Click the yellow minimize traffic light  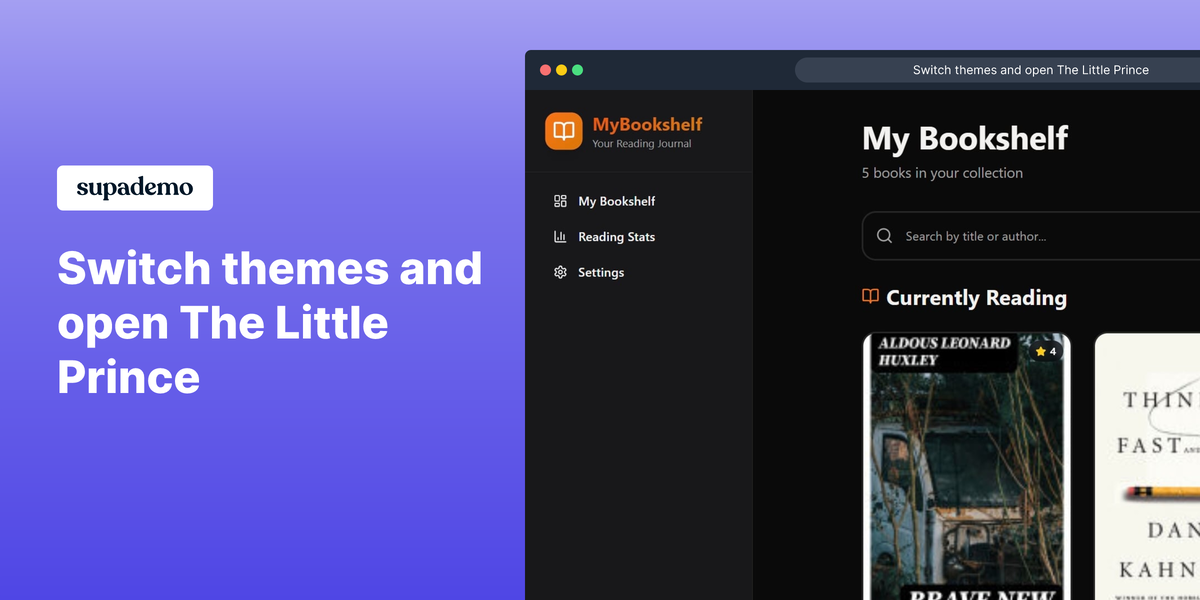[x=561, y=70]
